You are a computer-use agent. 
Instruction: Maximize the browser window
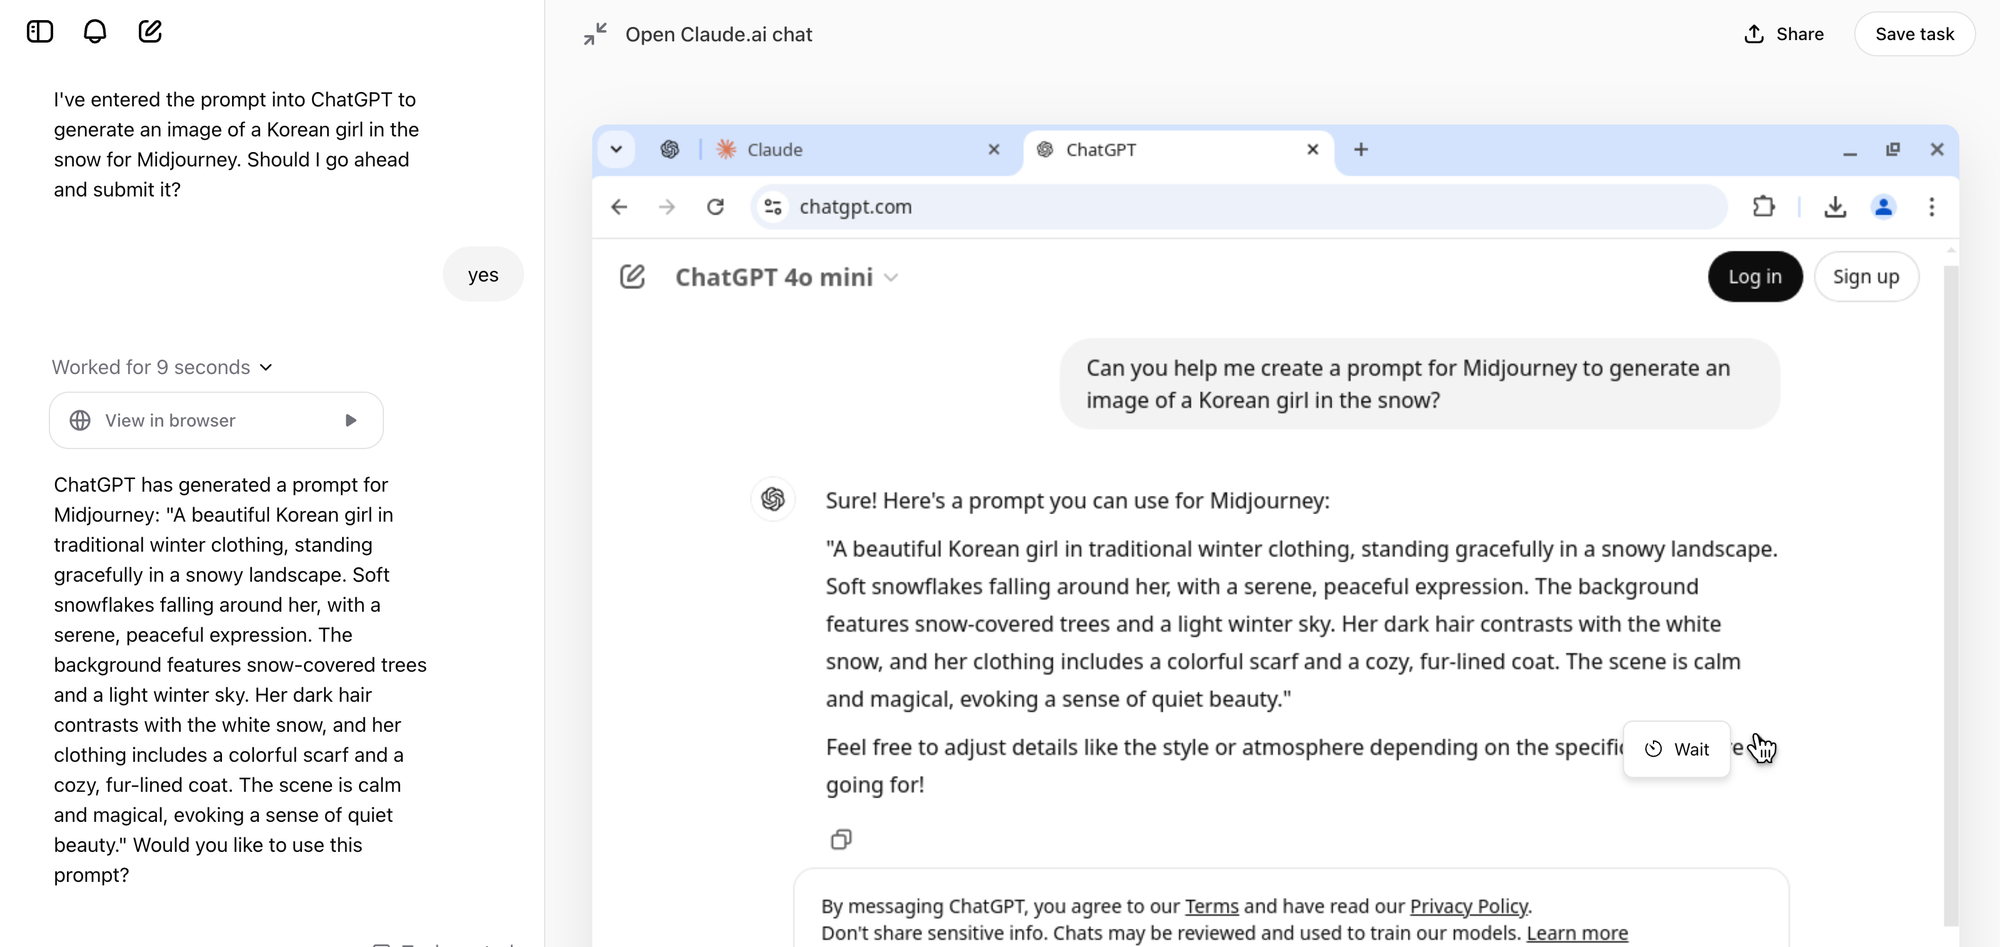click(1893, 150)
